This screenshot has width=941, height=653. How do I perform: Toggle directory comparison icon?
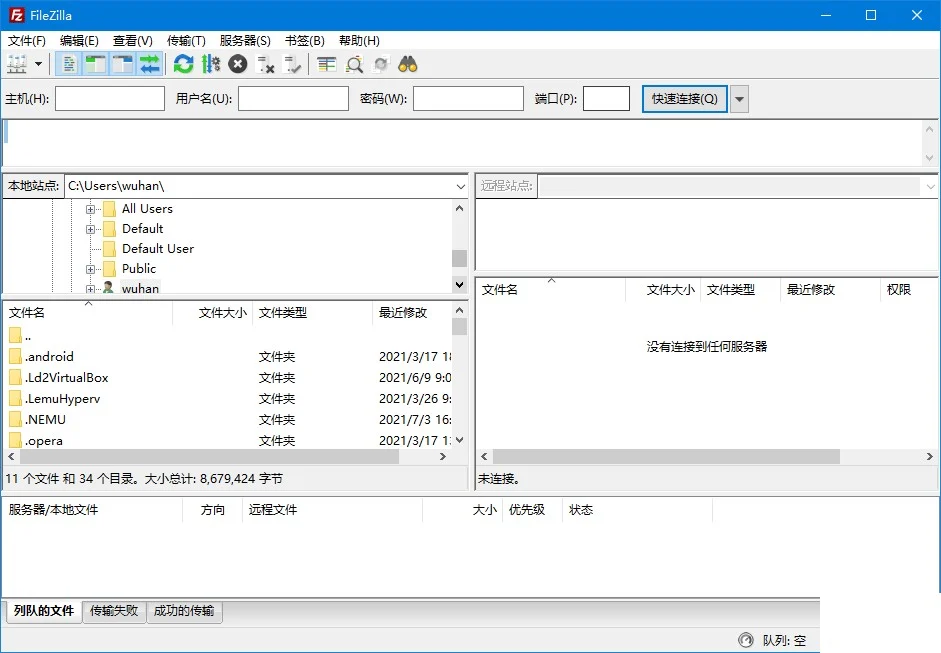(x=354, y=64)
